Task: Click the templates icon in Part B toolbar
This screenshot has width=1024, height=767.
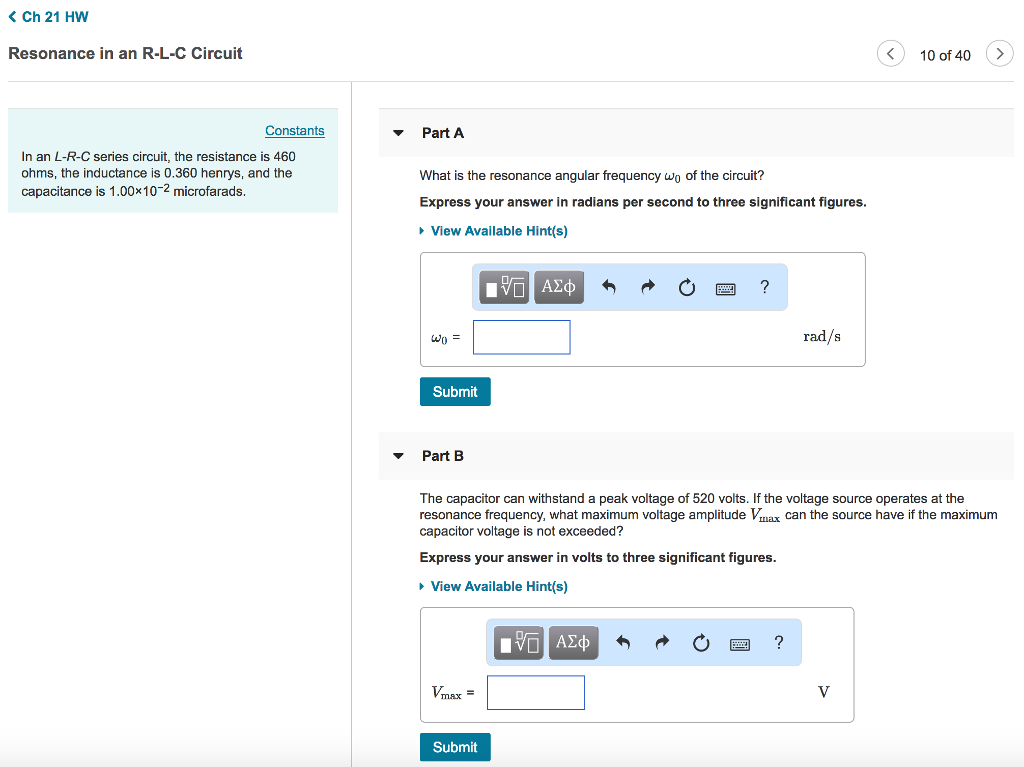Action: pyautogui.click(x=520, y=643)
